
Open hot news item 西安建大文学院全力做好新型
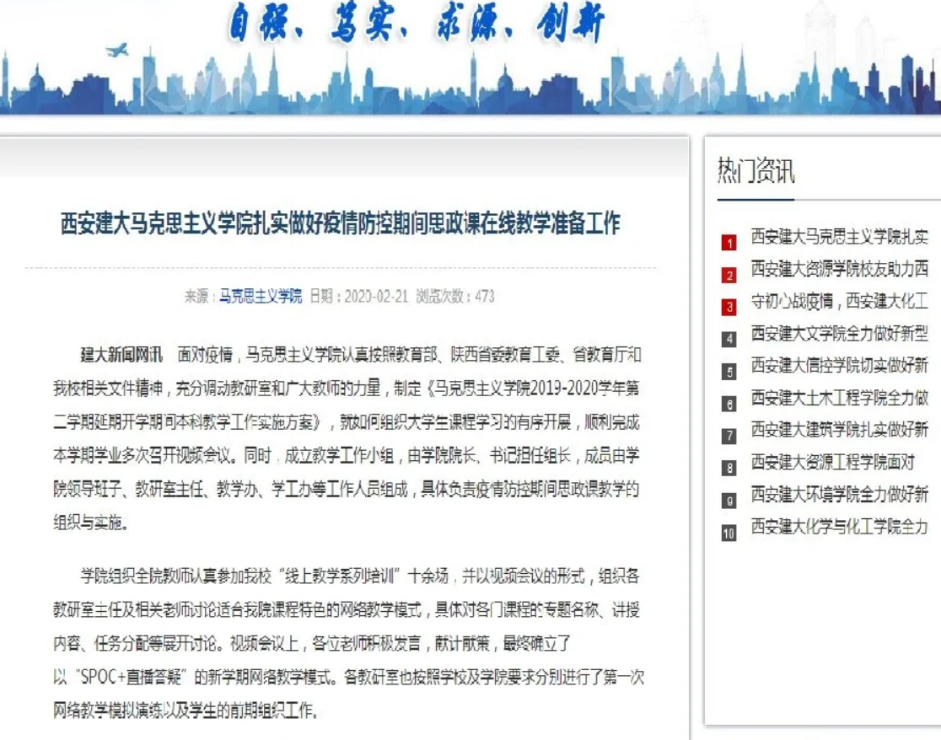pos(839,333)
